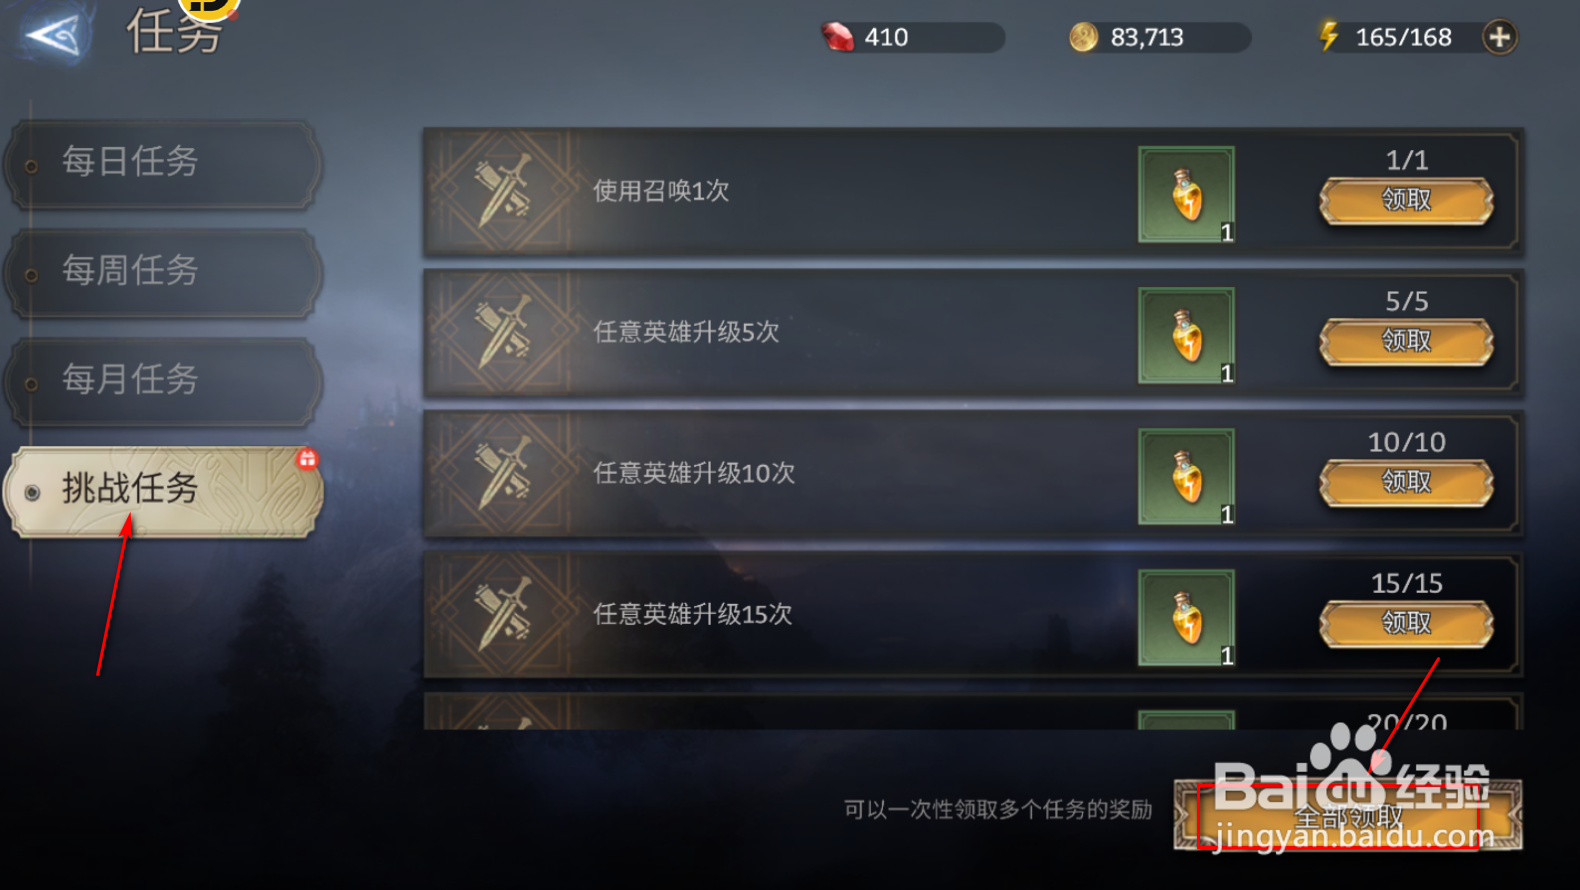This screenshot has height=890, width=1580.
Task: Claim reward with 领取 for 5/5 task
Action: 1406,341
